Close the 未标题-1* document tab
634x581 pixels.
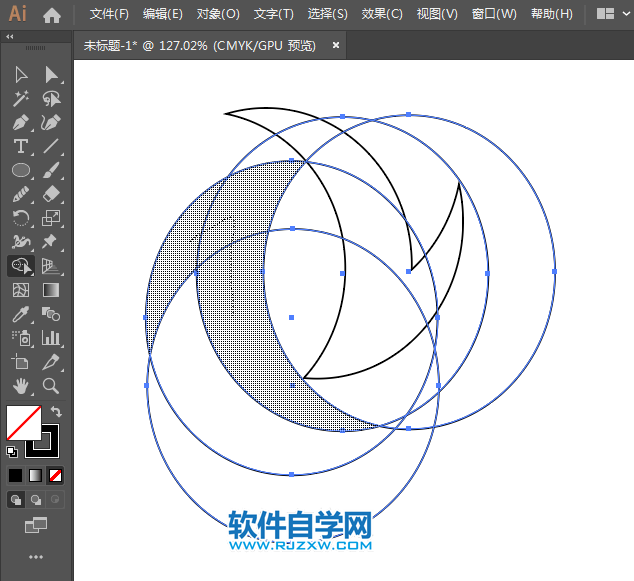[x=336, y=45]
